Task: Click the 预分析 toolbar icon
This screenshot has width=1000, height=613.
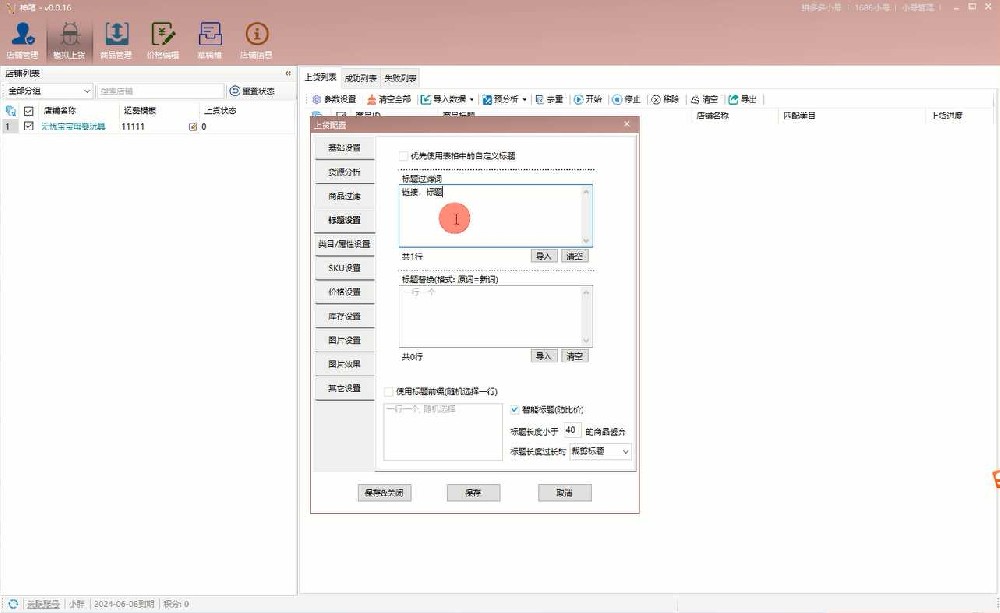Action: (x=487, y=100)
